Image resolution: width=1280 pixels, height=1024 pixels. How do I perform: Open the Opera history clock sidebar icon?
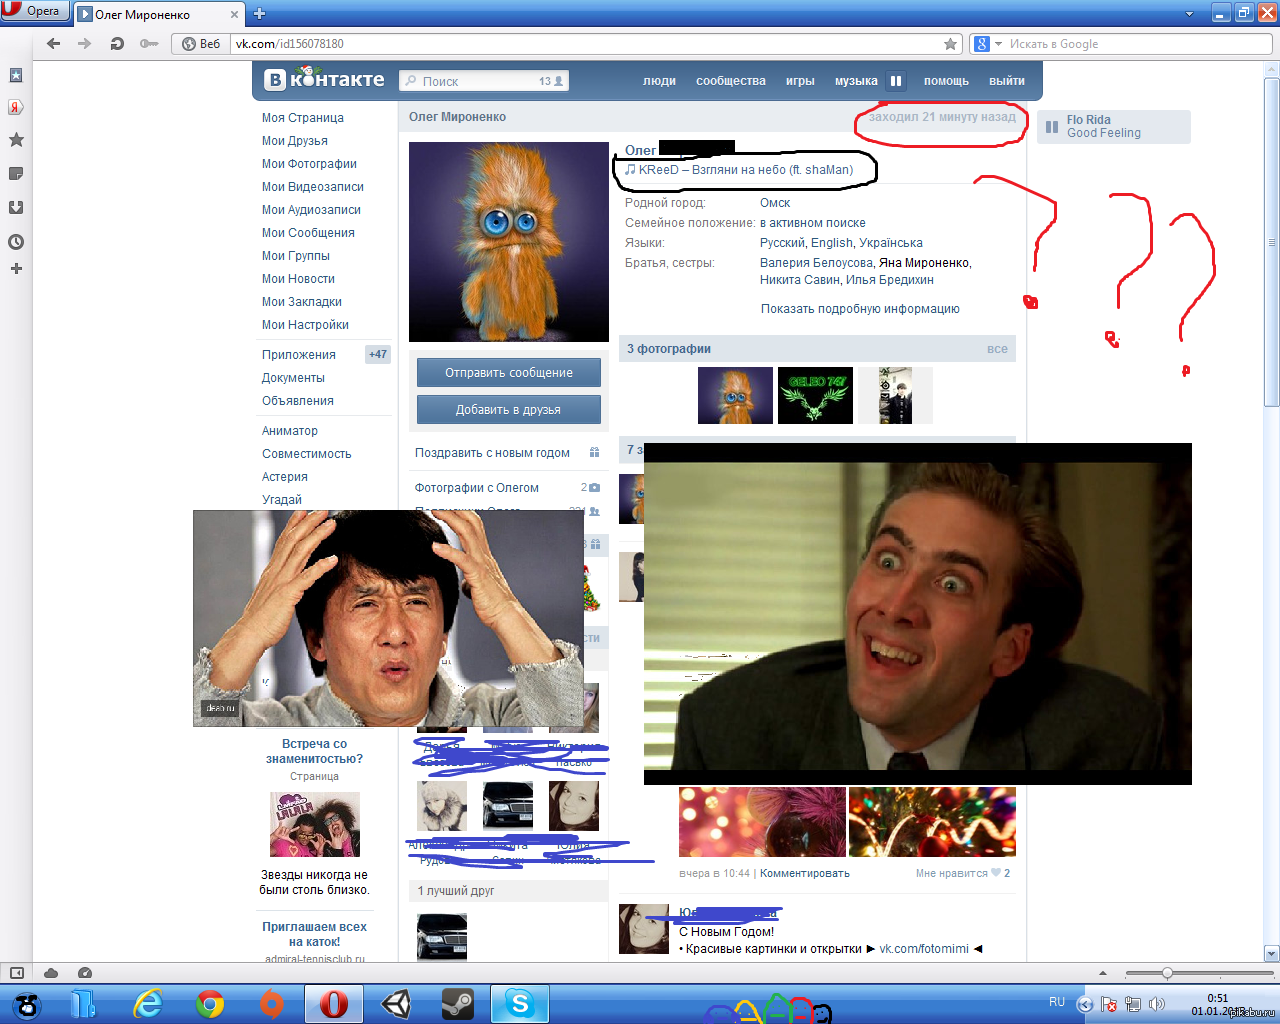(x=16, y=242)
